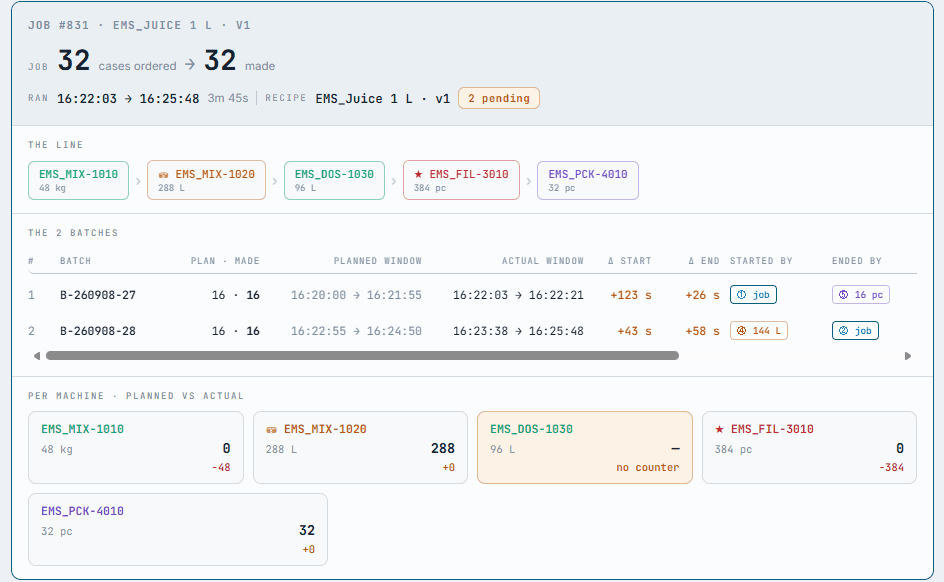Click batch ID B-260908-28
The image size is (944, 582).
[x=98, y=331]
